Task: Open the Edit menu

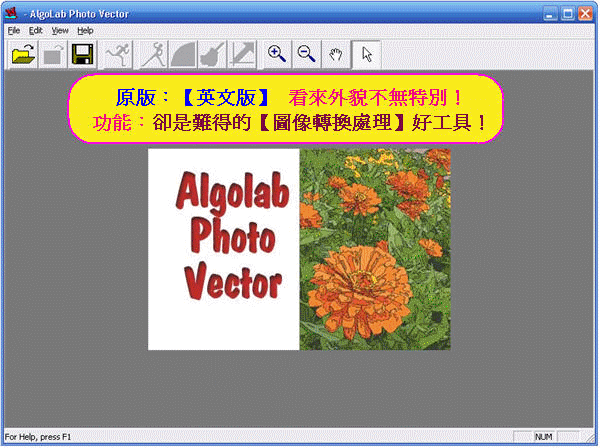Action: point(35,31)
